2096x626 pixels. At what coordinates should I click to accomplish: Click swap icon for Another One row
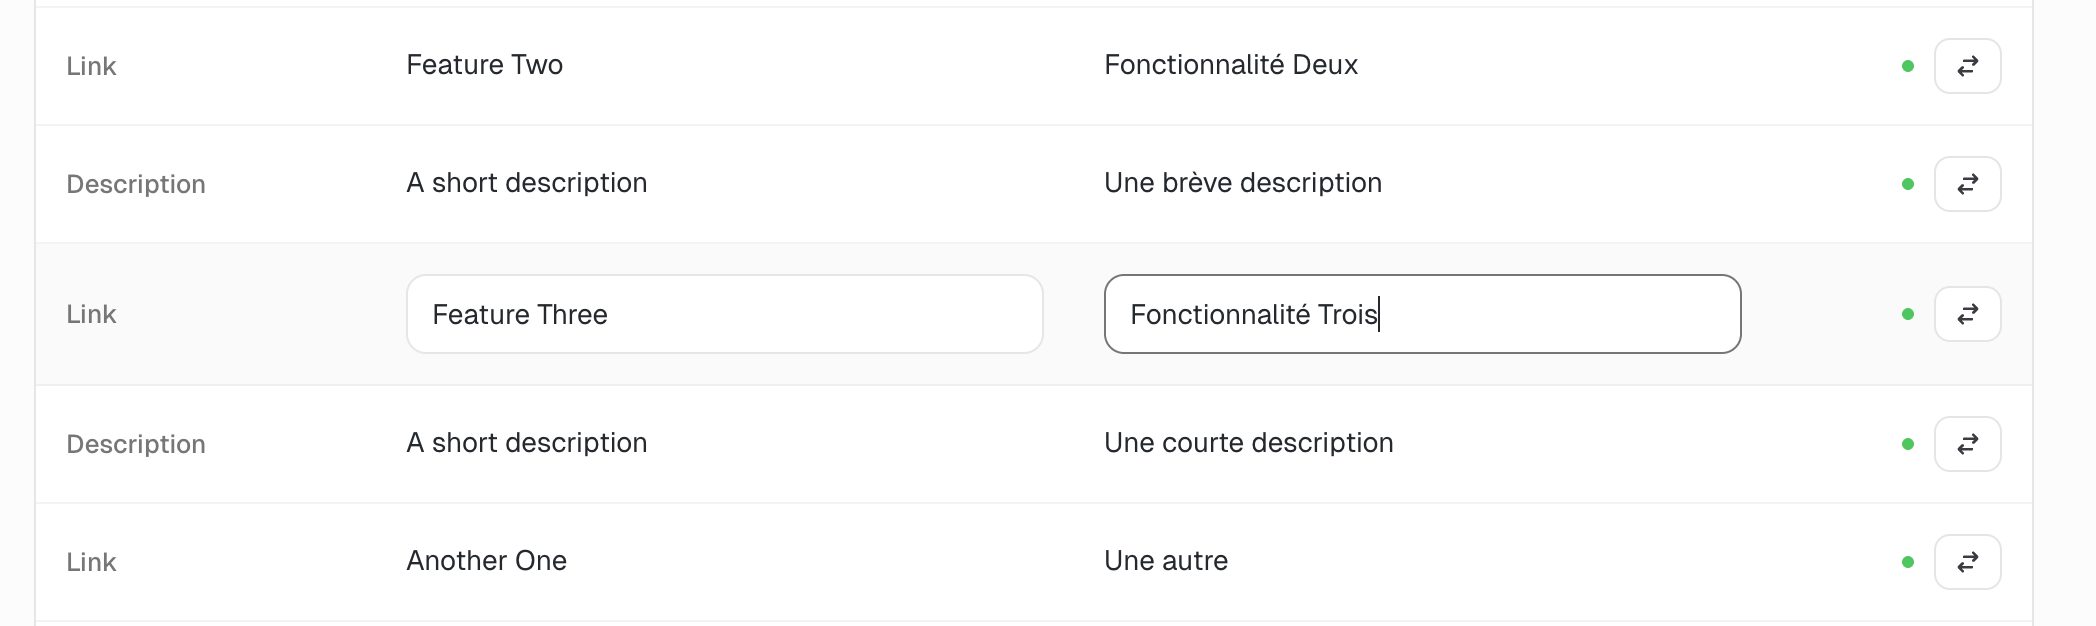tap(1967, 562)
